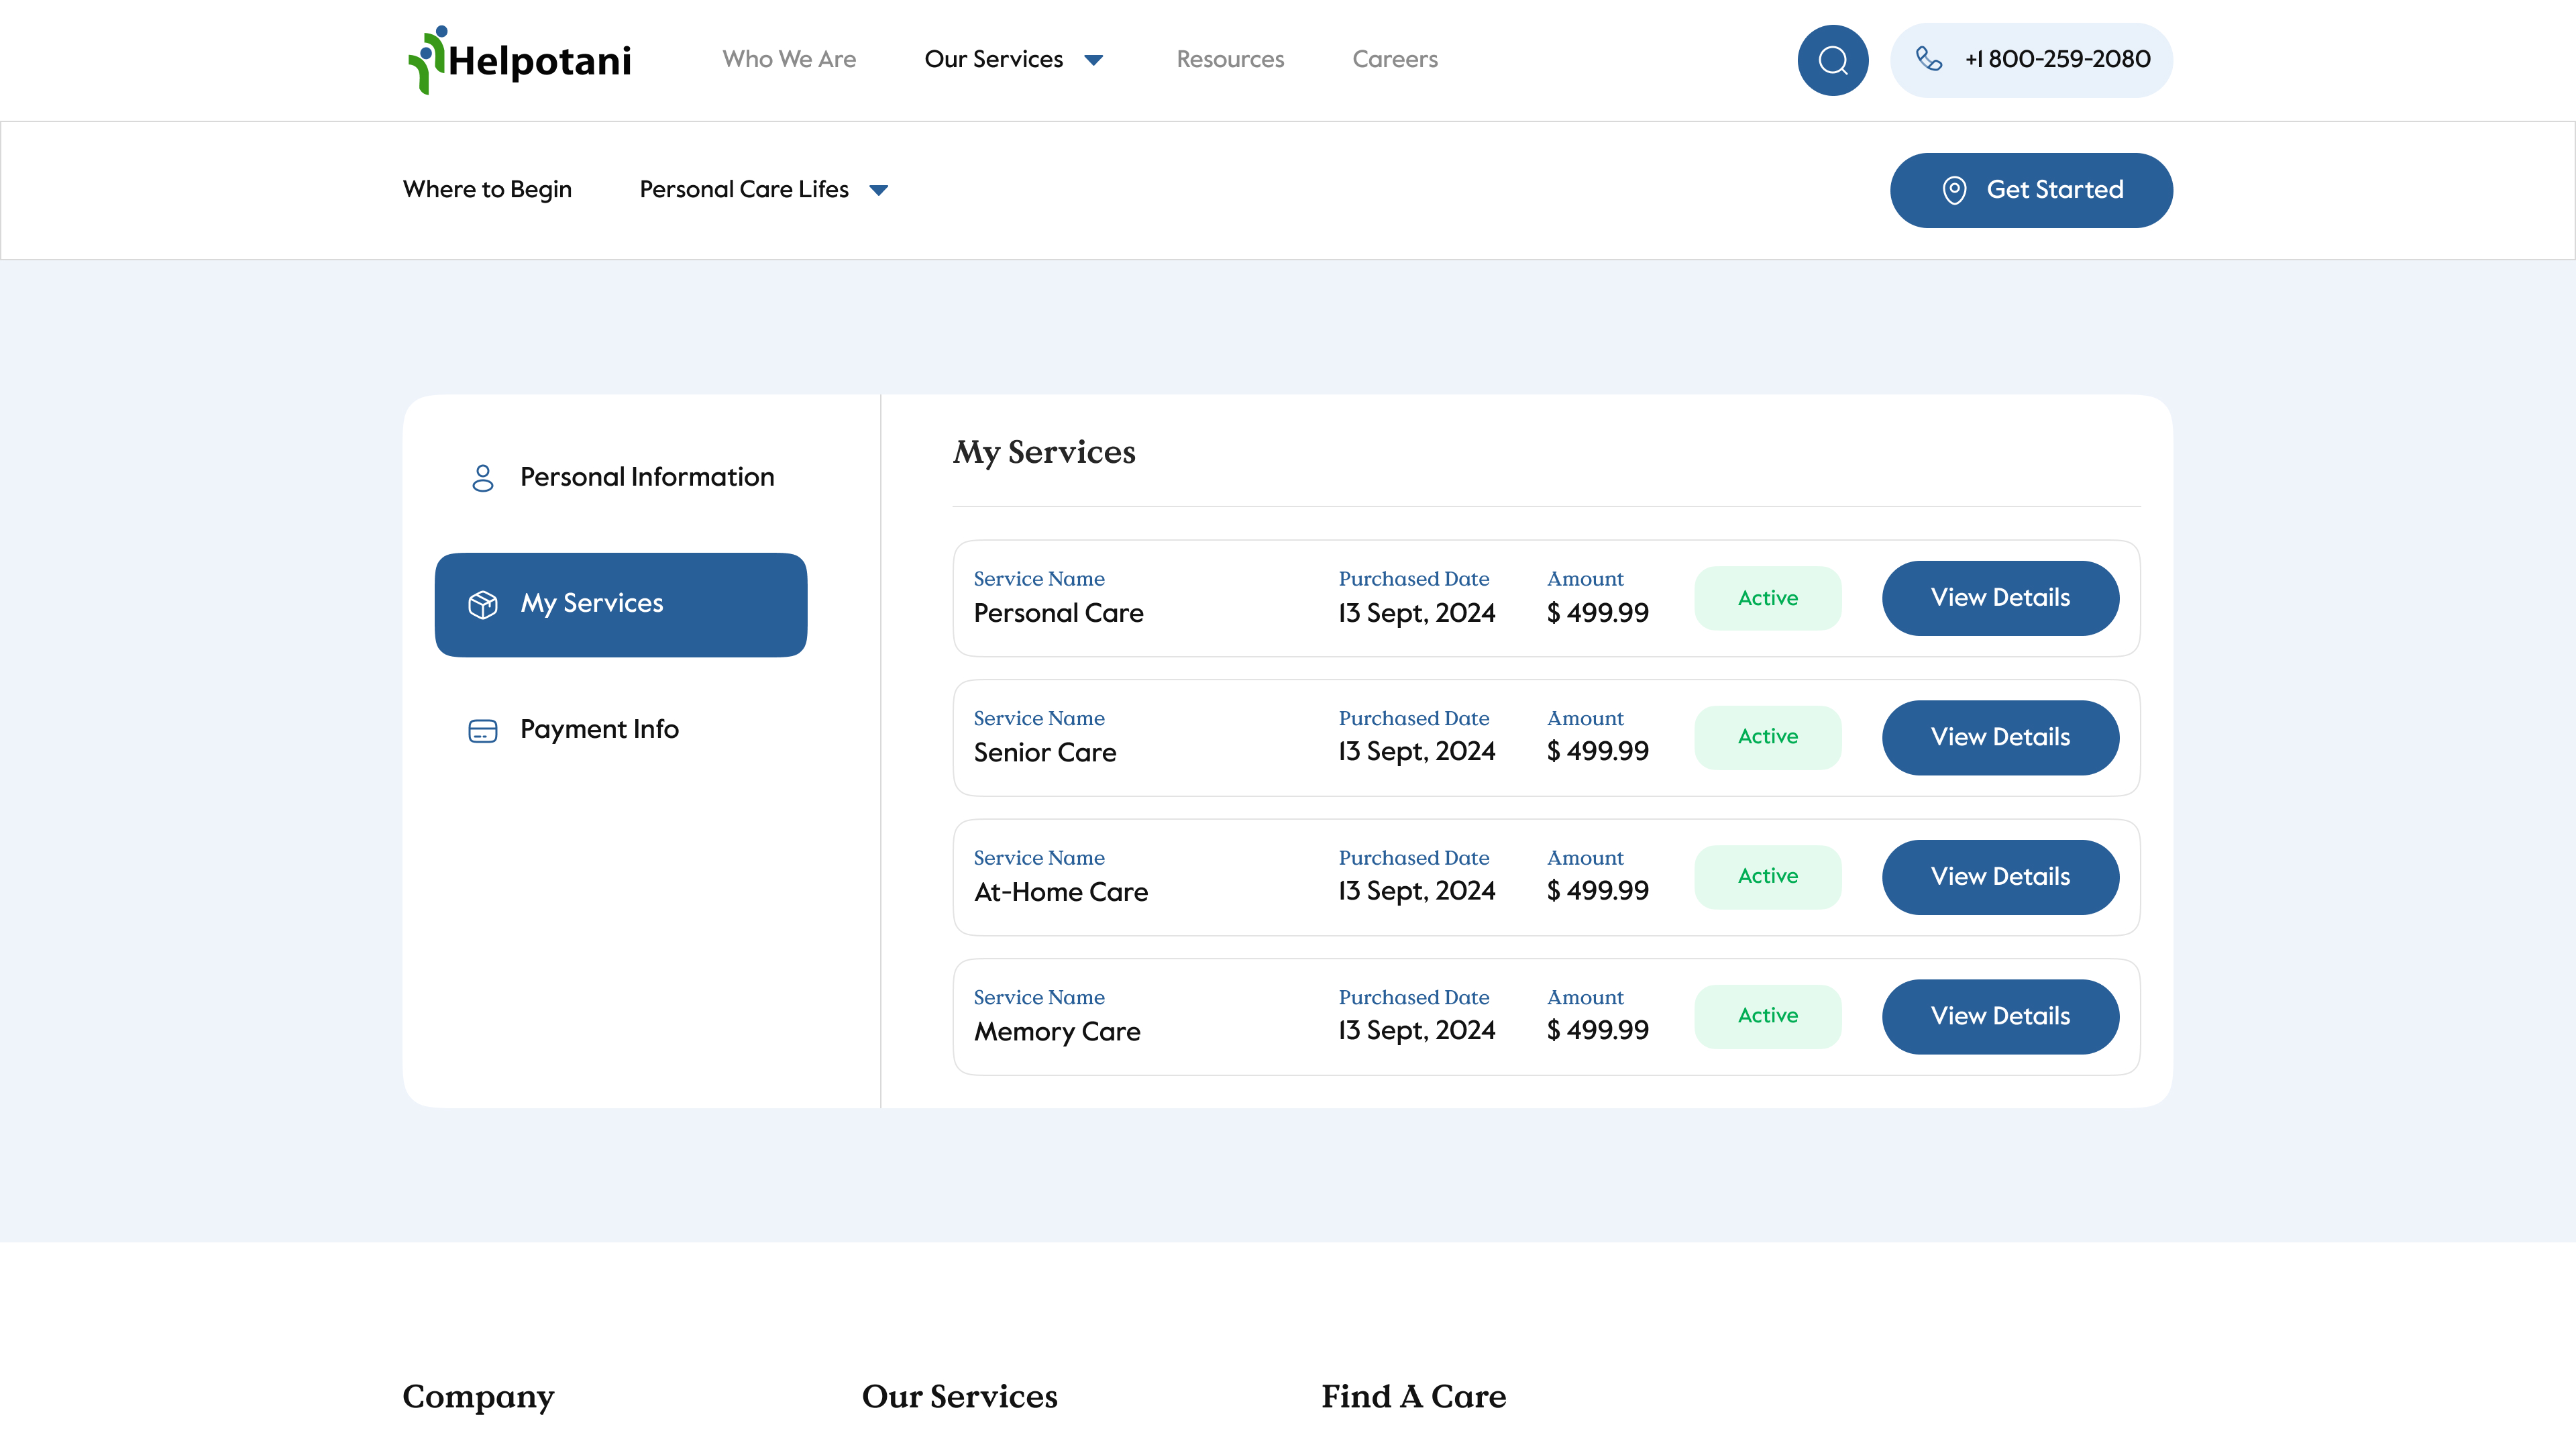Click the Personal Information user icon

(482, 477)
